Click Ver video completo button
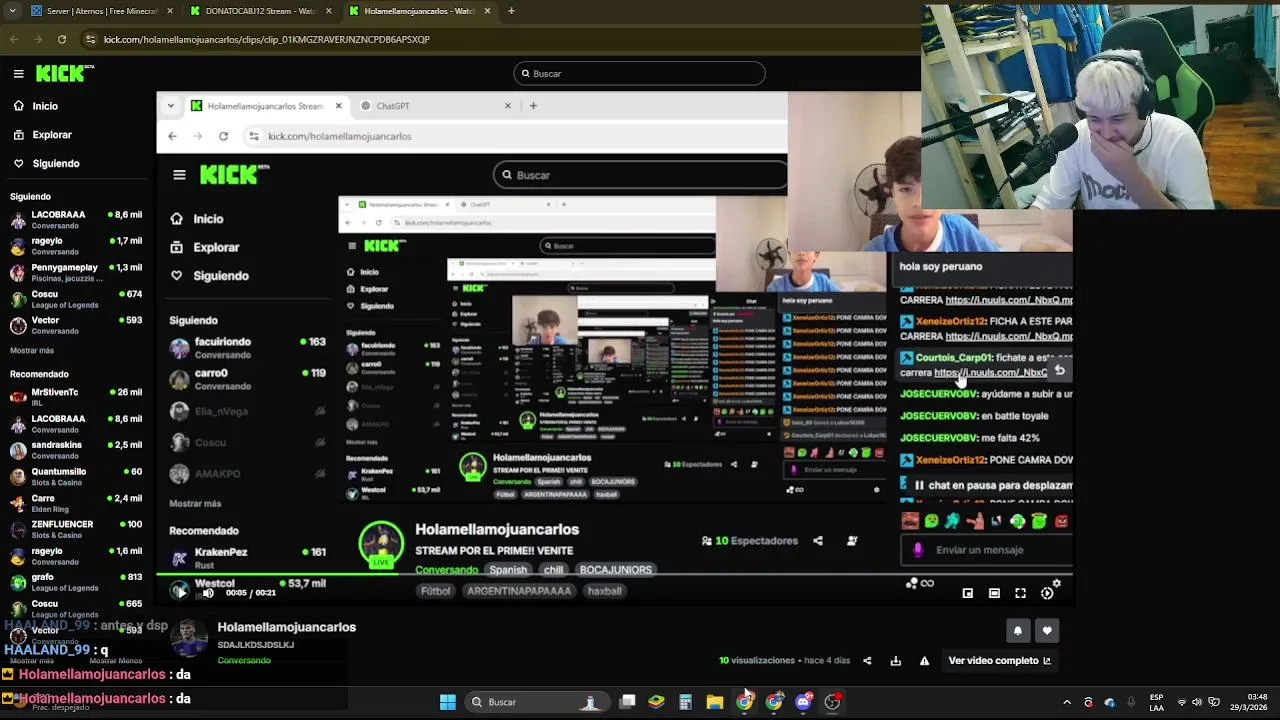 pos(999,660)
